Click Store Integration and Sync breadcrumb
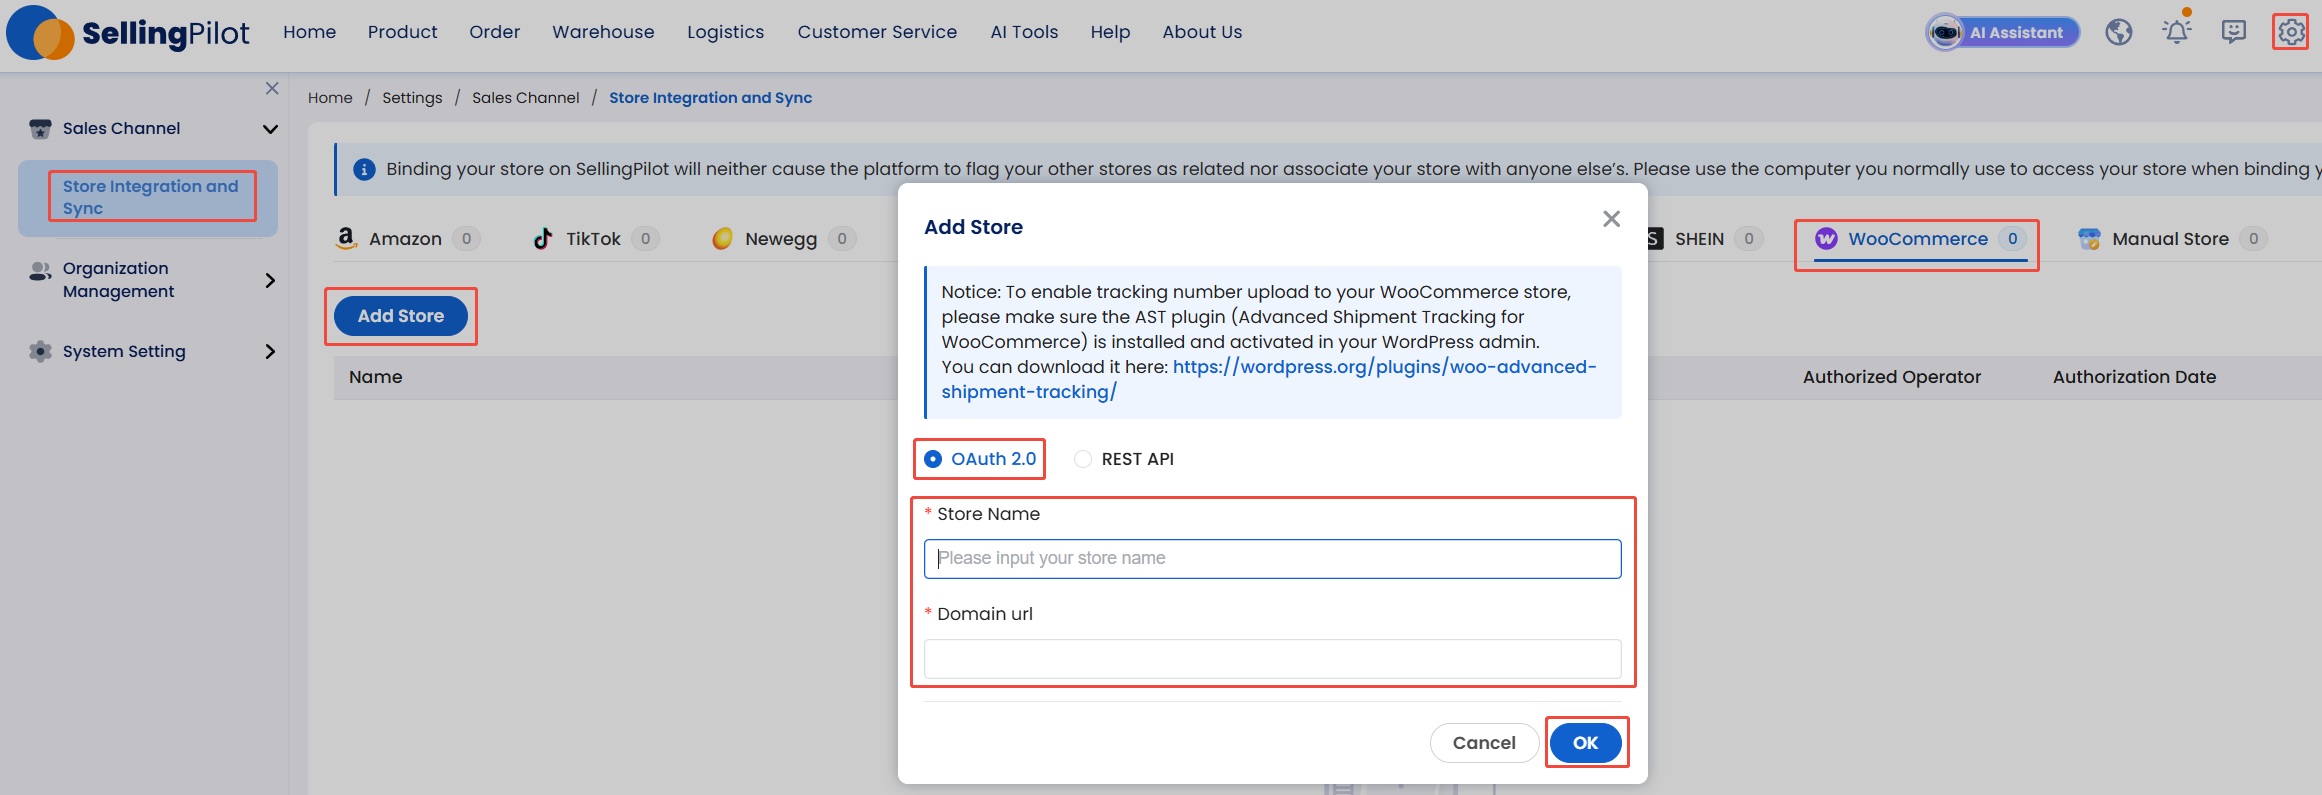The width and height of the screenshot is (2322, 795). click(710, 98)
